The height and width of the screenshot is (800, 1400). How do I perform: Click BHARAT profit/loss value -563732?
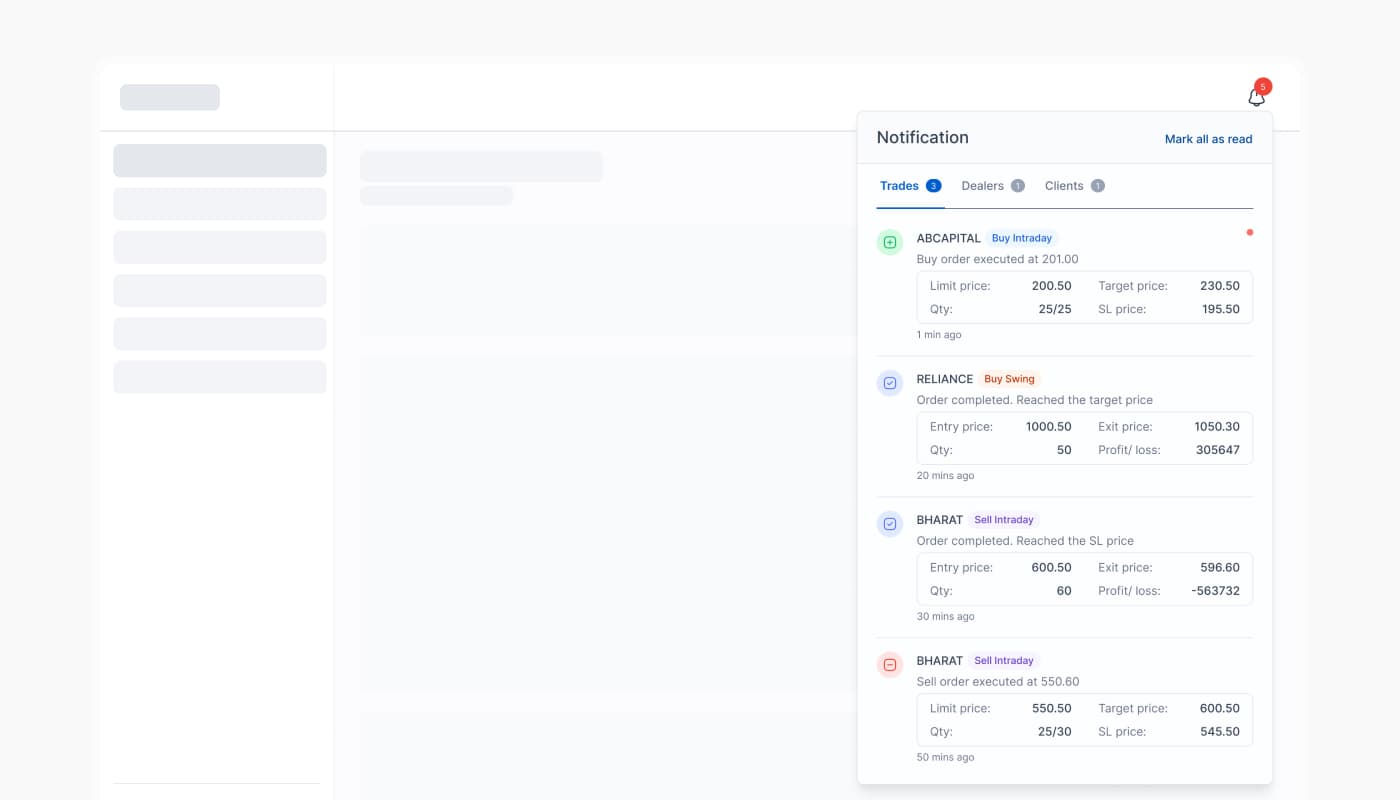(1215, 591)
